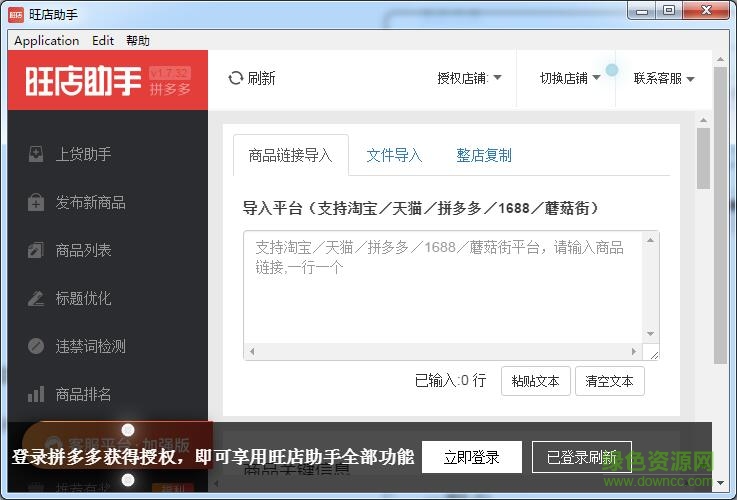Click the 上货助手 sidebar icon
The height and width of the screenshot is (500, 737).
(x=36, y=154)
